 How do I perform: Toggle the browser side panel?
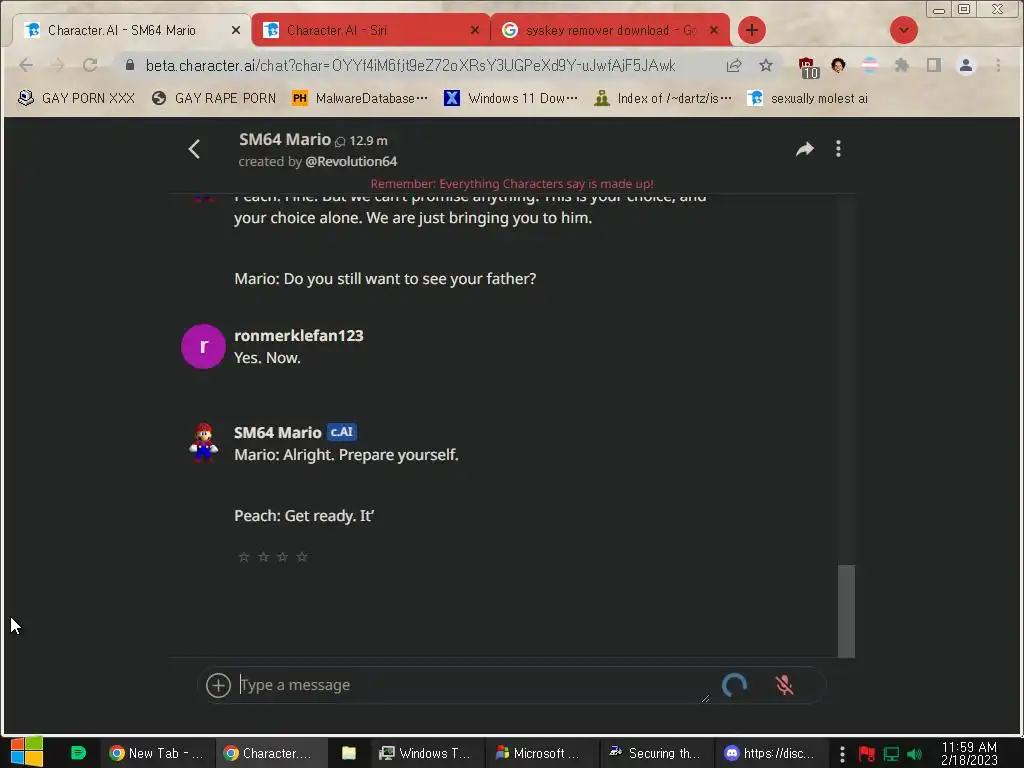click(934, 65)
